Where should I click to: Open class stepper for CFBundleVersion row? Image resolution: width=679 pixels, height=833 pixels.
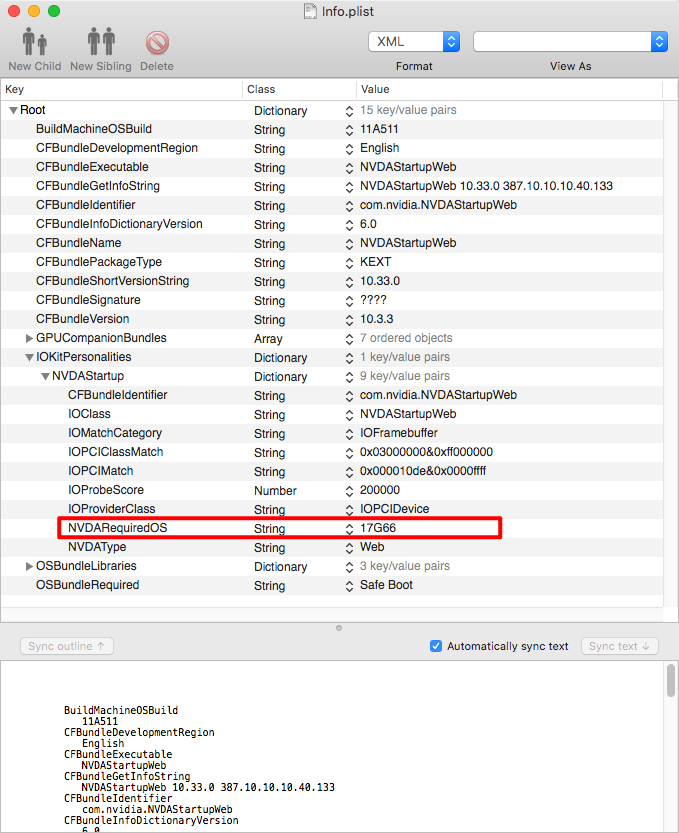point(349,319)
